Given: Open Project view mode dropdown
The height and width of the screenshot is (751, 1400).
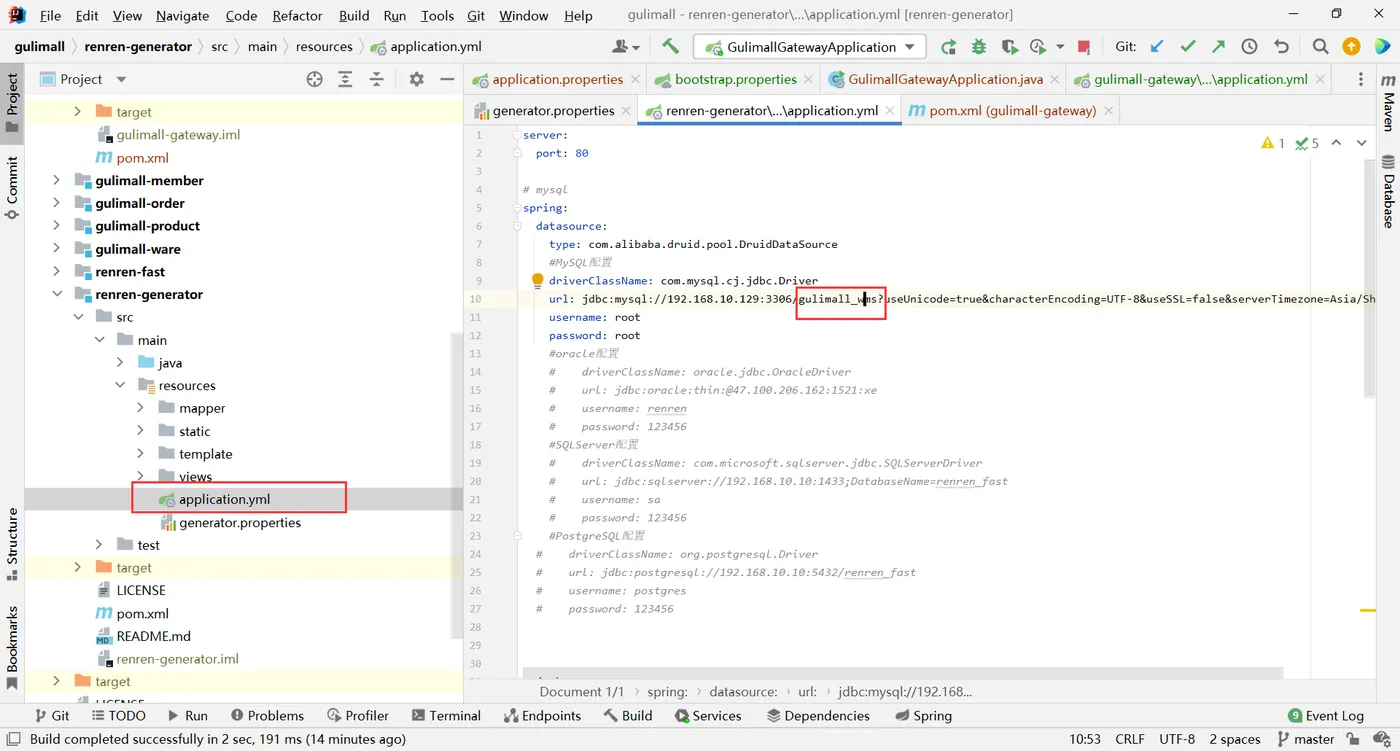Looking at the screenshot, I should pyautogui.click(x=121, y=79).
